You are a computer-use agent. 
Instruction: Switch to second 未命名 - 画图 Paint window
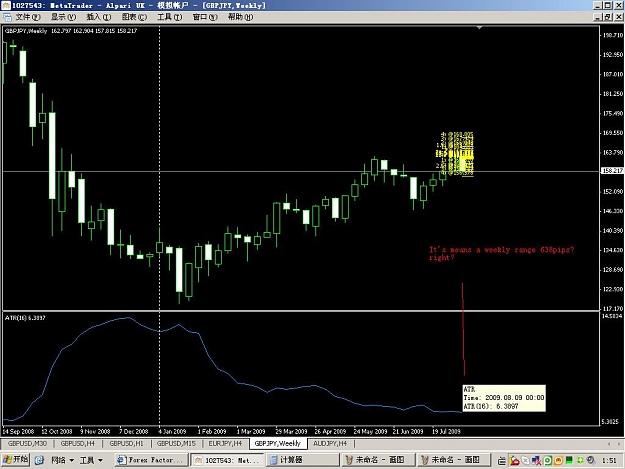coord(453,460)
